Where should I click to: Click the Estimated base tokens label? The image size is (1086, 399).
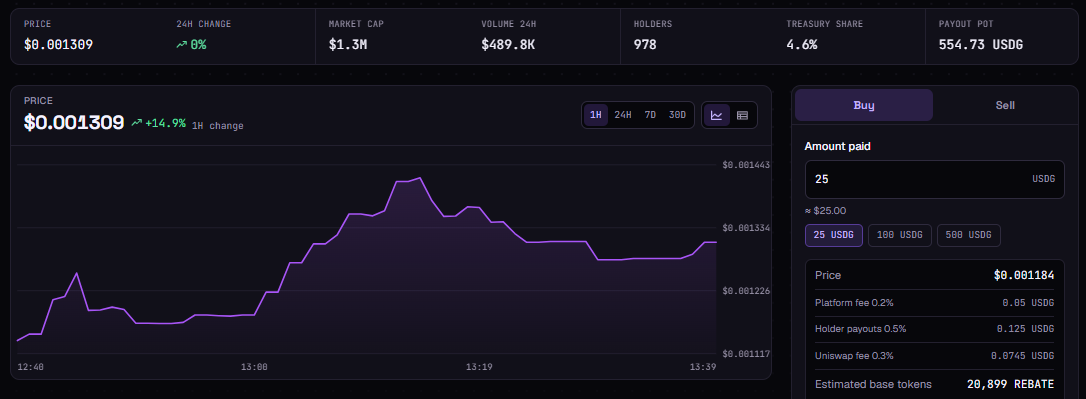873,384
